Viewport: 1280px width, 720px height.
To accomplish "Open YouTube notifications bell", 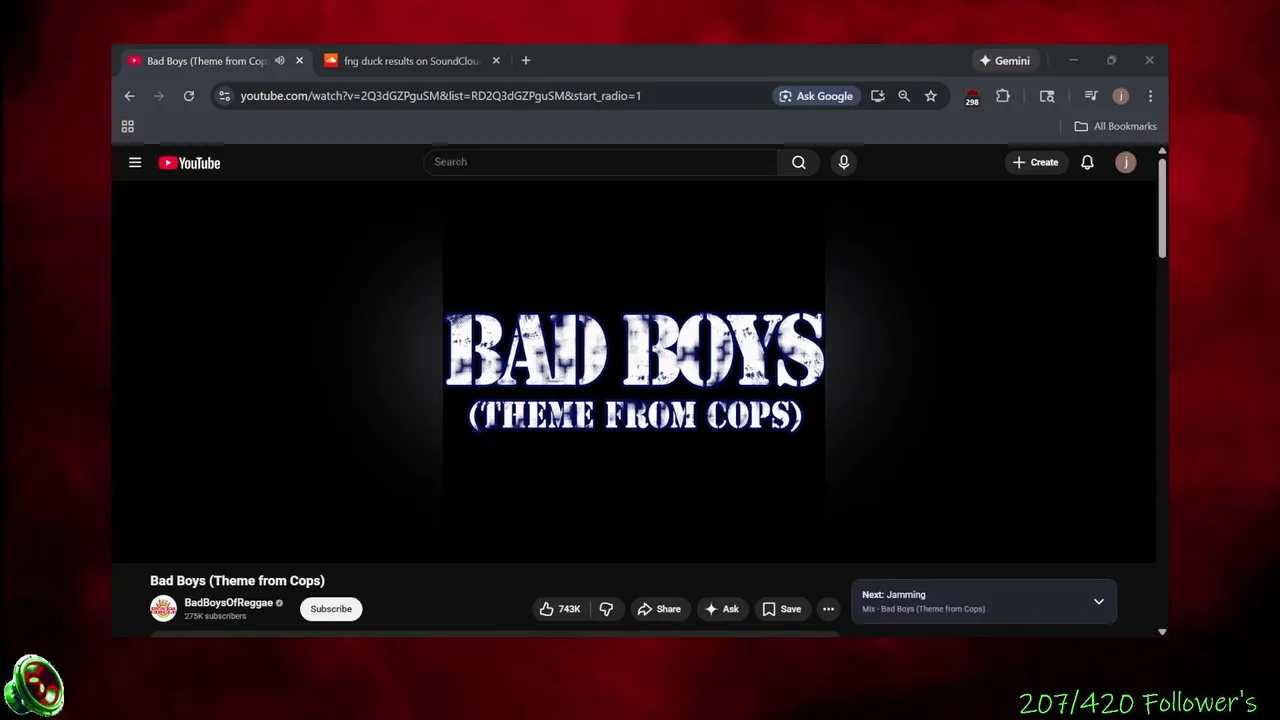I will pyautogui.click(x=1087, y=162).
